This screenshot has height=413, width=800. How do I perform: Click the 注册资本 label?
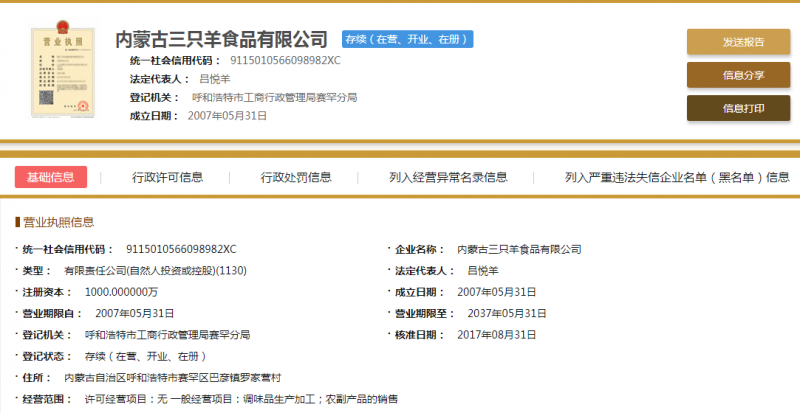click(46, 292)
